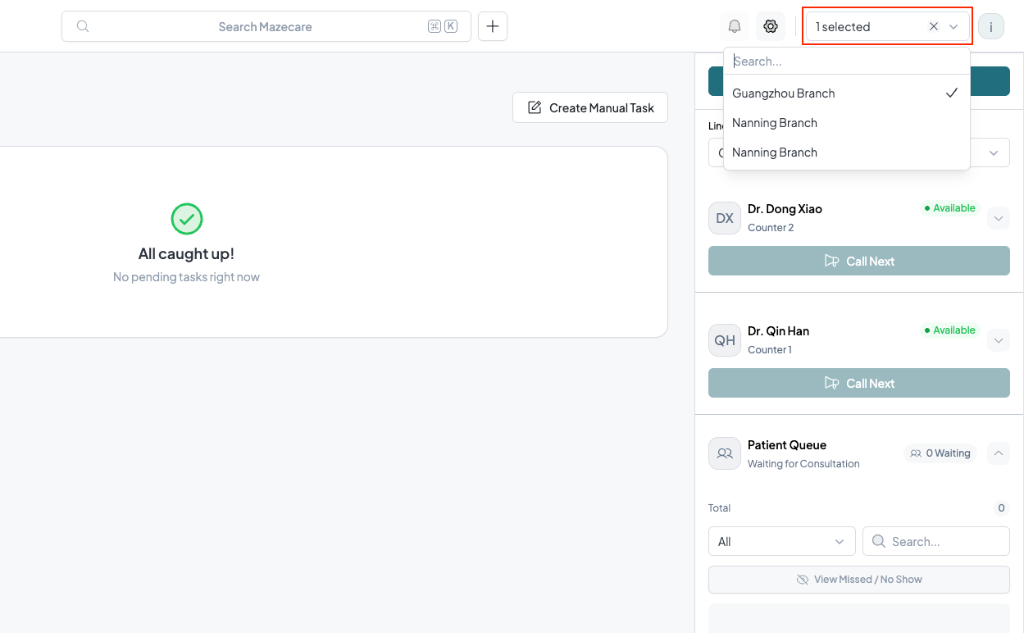Click the crossed-eye icon on View Missed

click(803, 579)
